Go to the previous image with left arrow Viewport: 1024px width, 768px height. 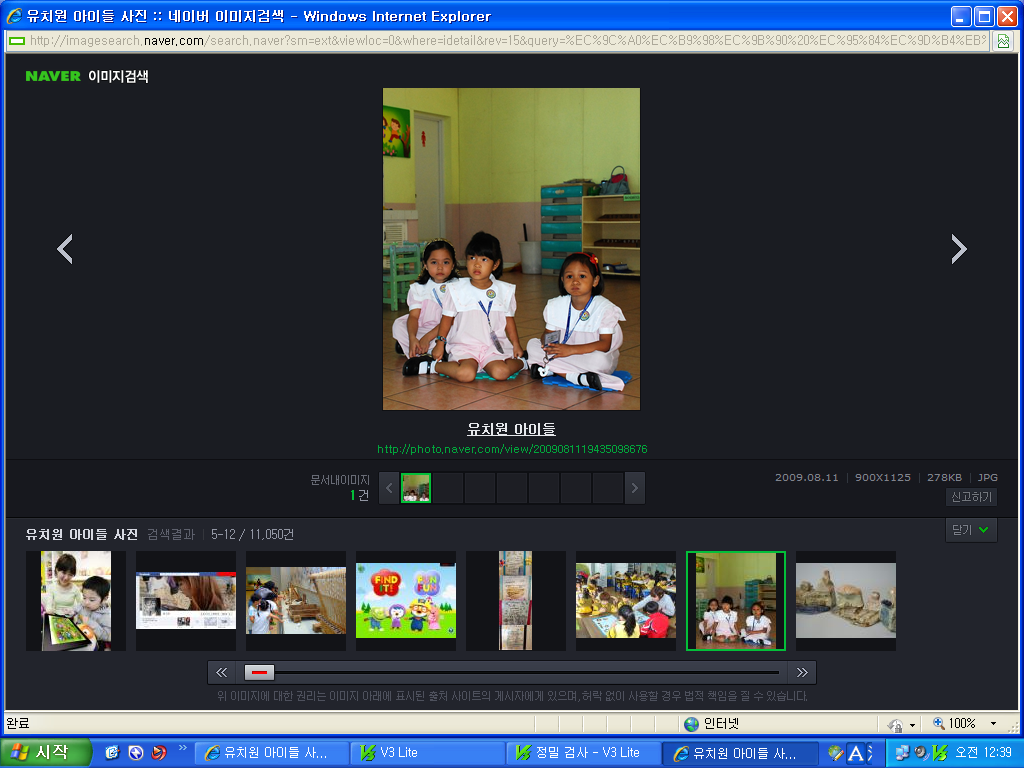click(65, 249)
